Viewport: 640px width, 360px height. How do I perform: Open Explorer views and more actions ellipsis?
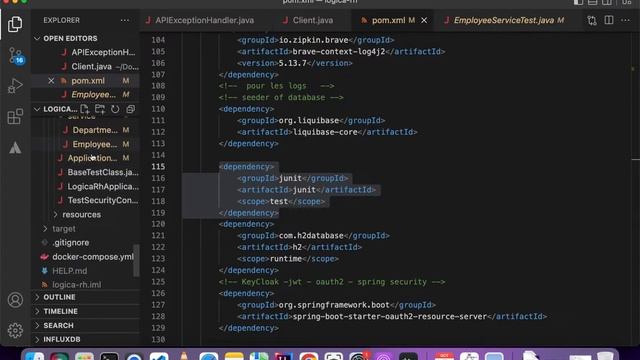(x=125, y=20)
